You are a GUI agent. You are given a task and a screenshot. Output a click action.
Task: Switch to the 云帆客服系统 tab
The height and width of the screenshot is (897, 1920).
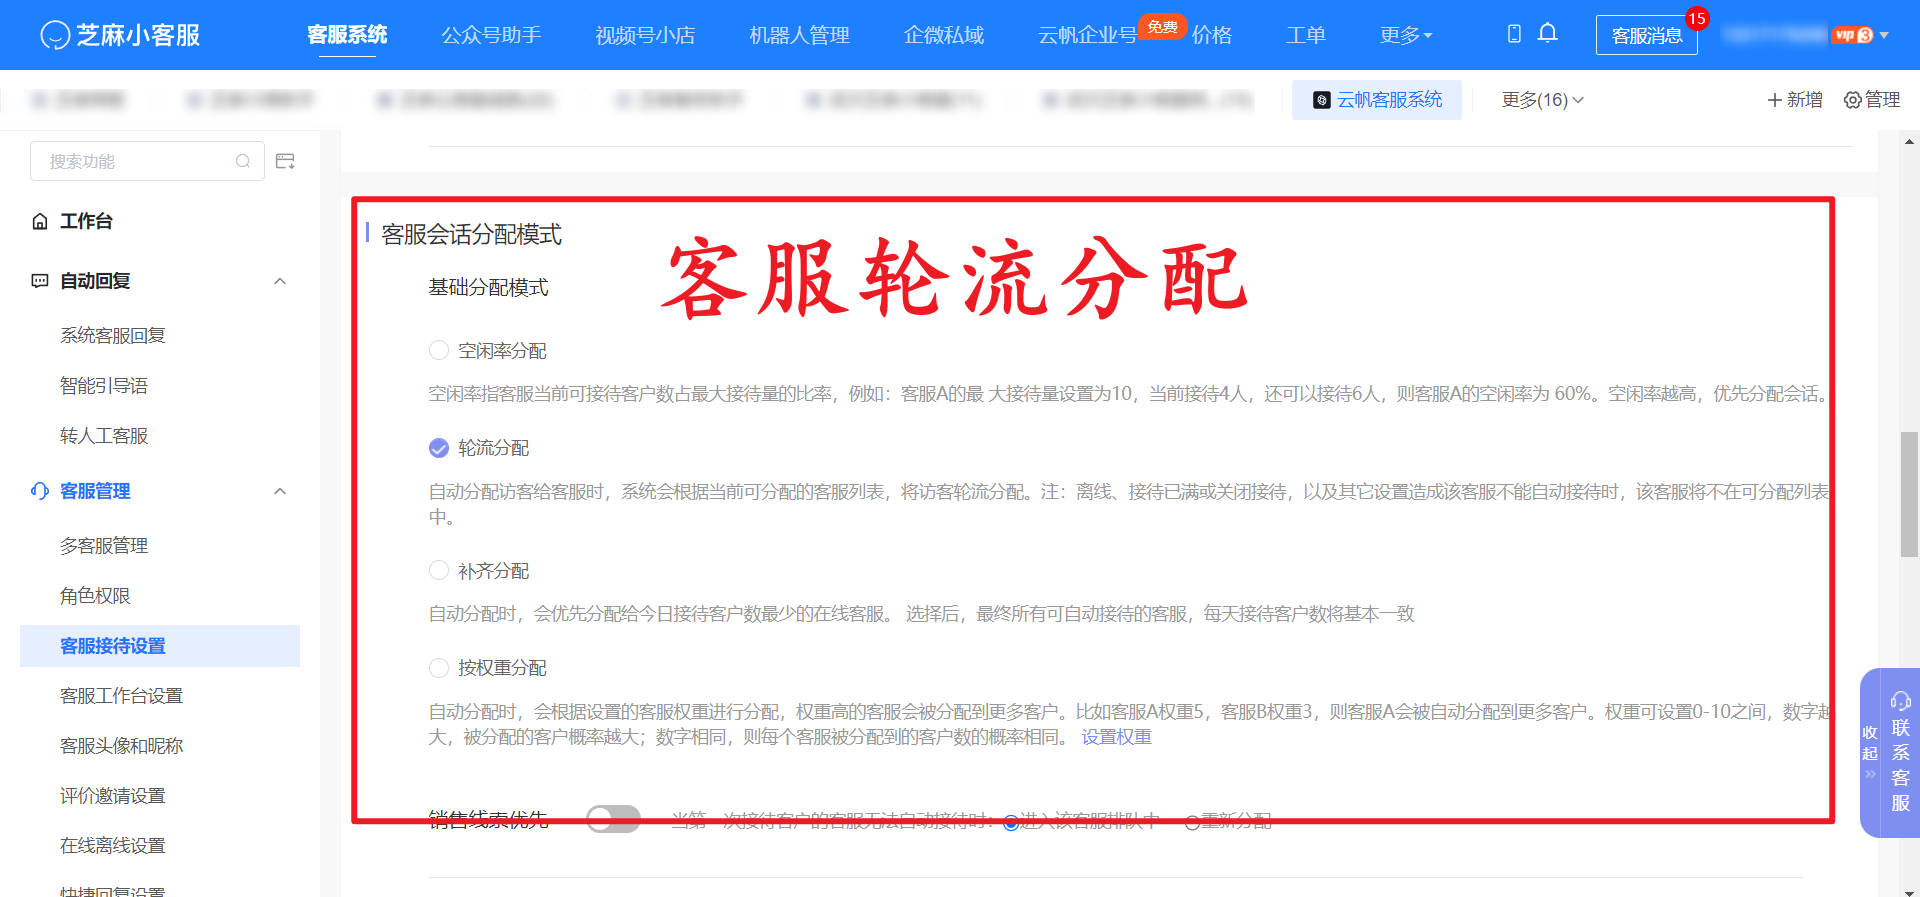click(x=1377, y=100)
